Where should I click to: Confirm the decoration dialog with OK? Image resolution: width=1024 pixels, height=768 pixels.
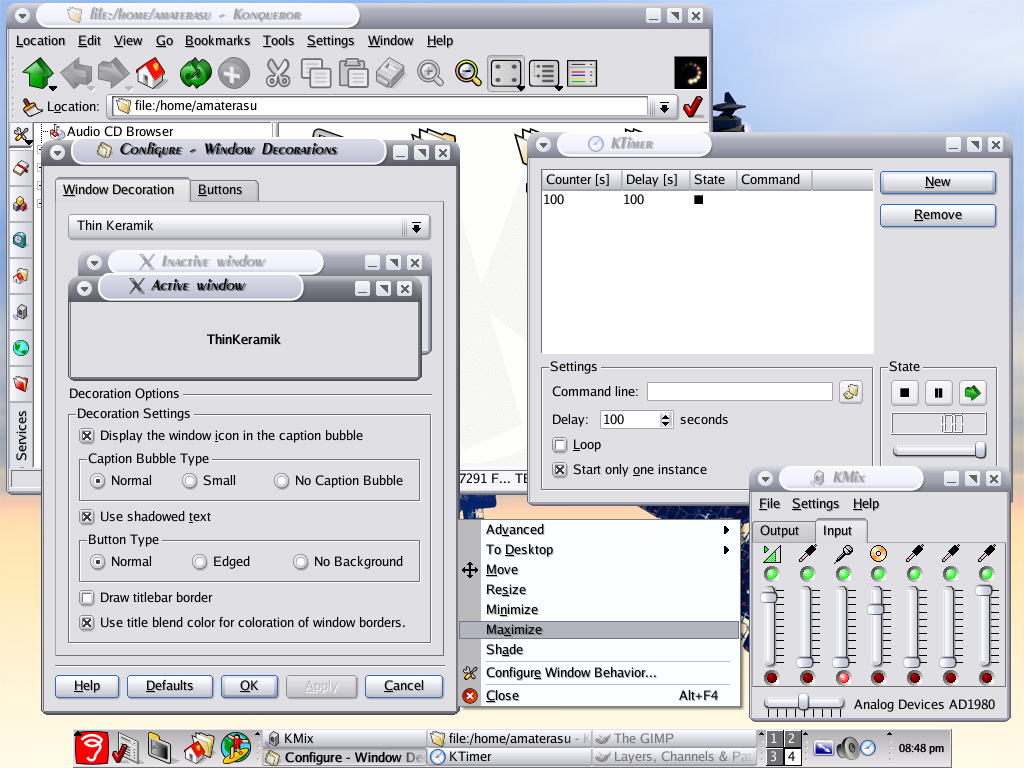pos(249,686)
